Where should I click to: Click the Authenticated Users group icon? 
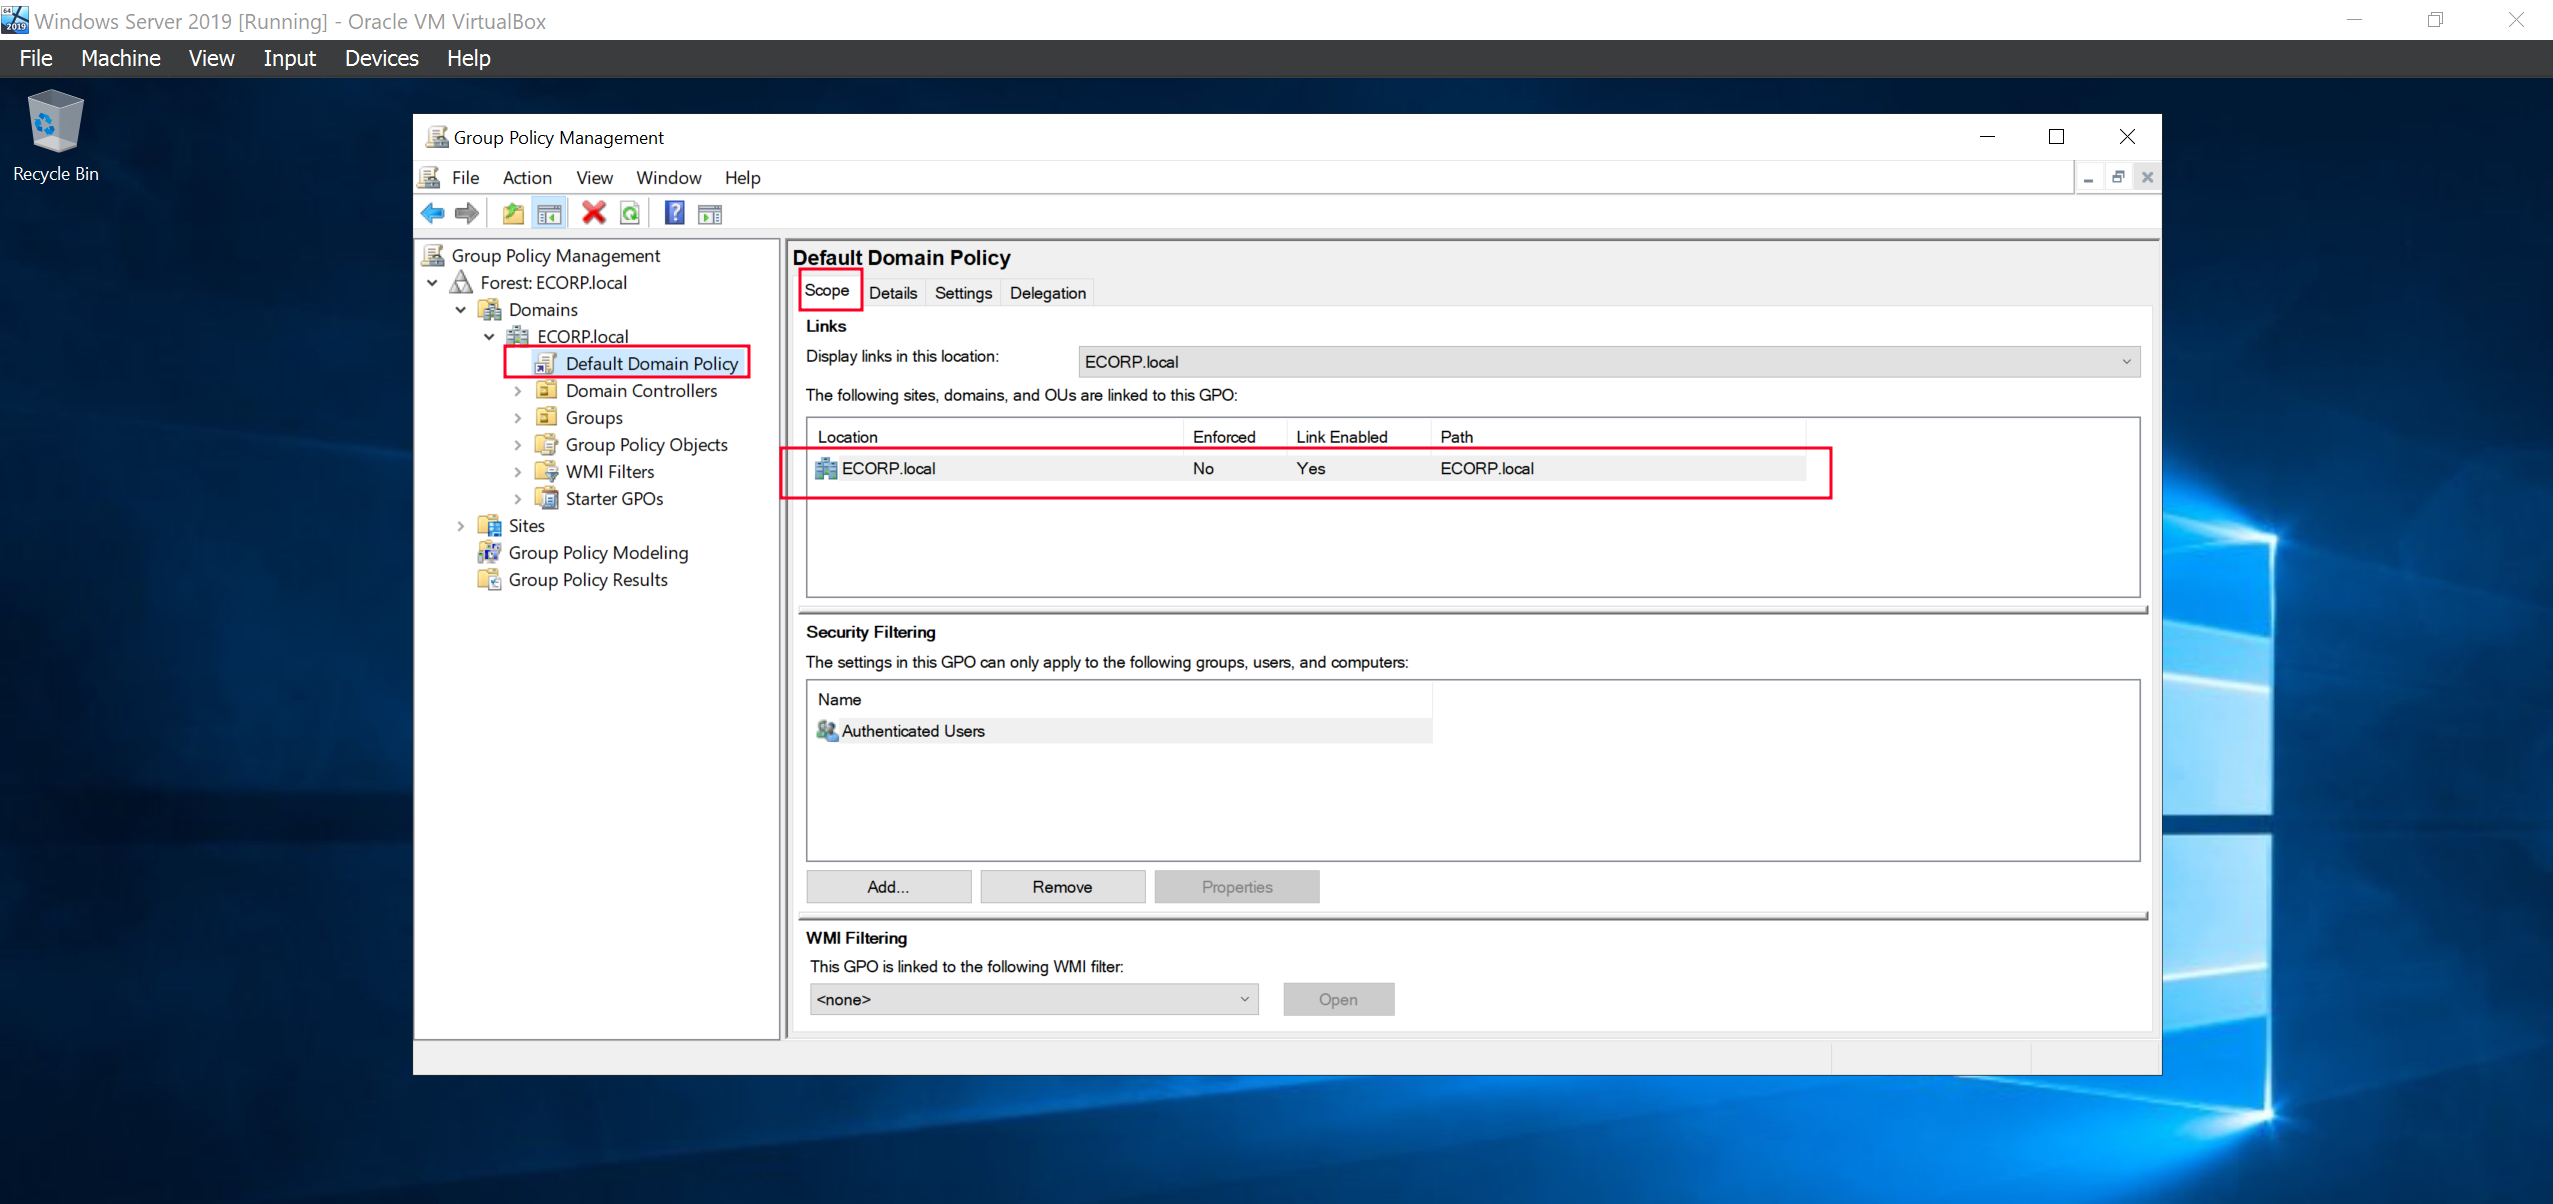(x=827, y=731)
